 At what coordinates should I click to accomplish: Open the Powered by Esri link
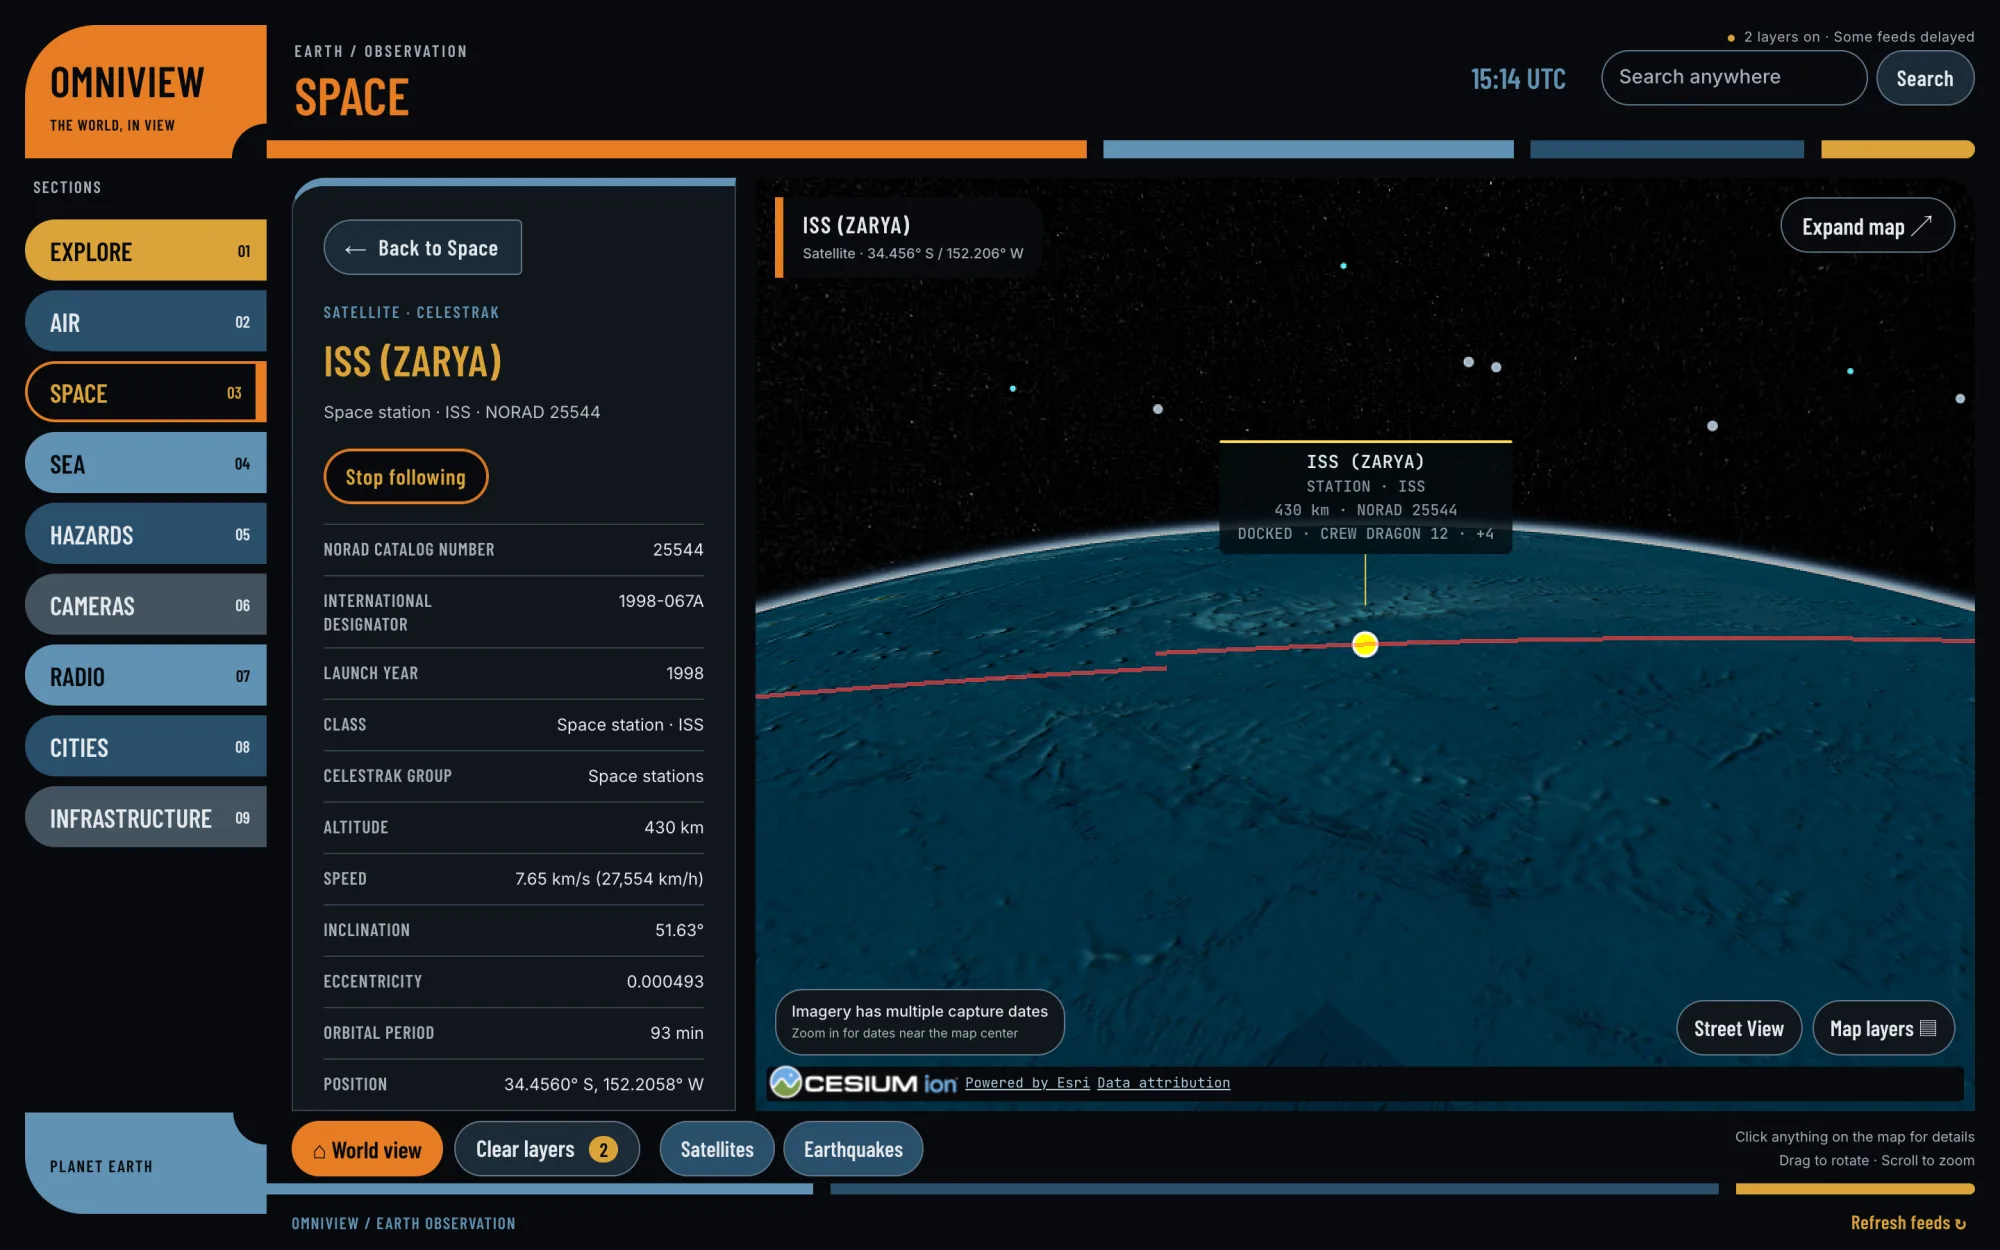(x=1027, y=1083)
